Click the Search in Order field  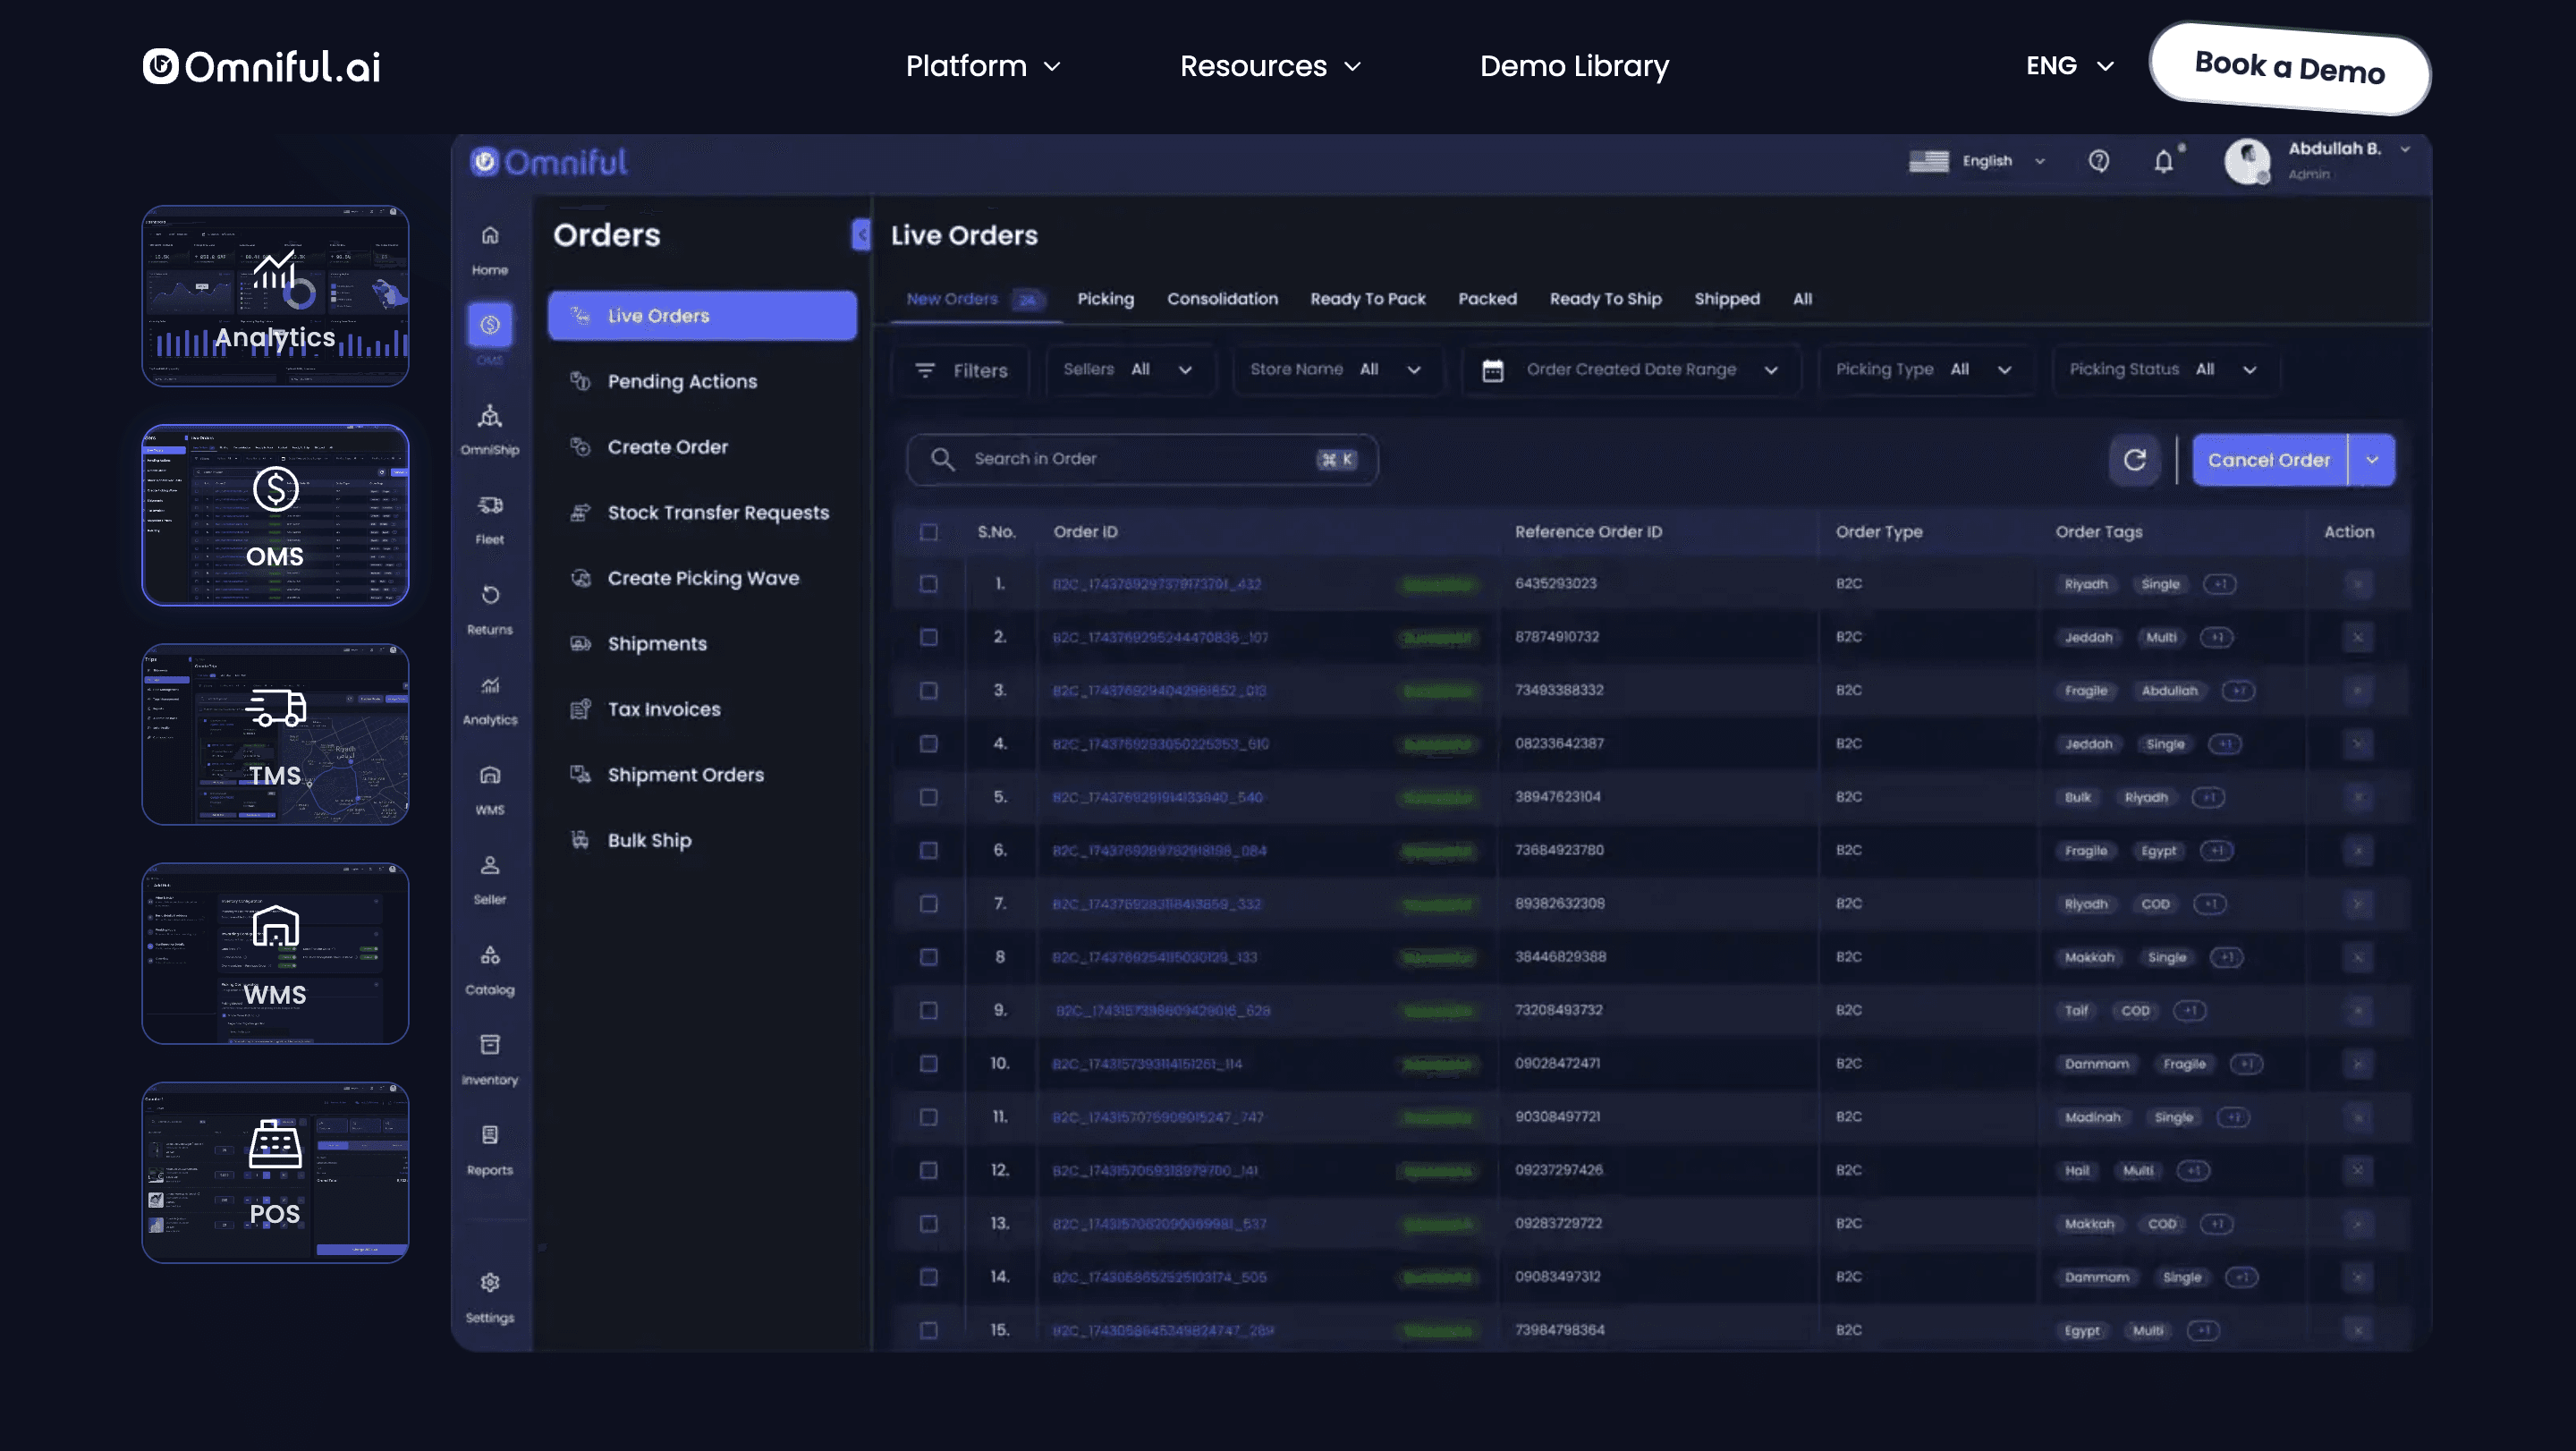pyautogui.click(x=1140, y=459)
